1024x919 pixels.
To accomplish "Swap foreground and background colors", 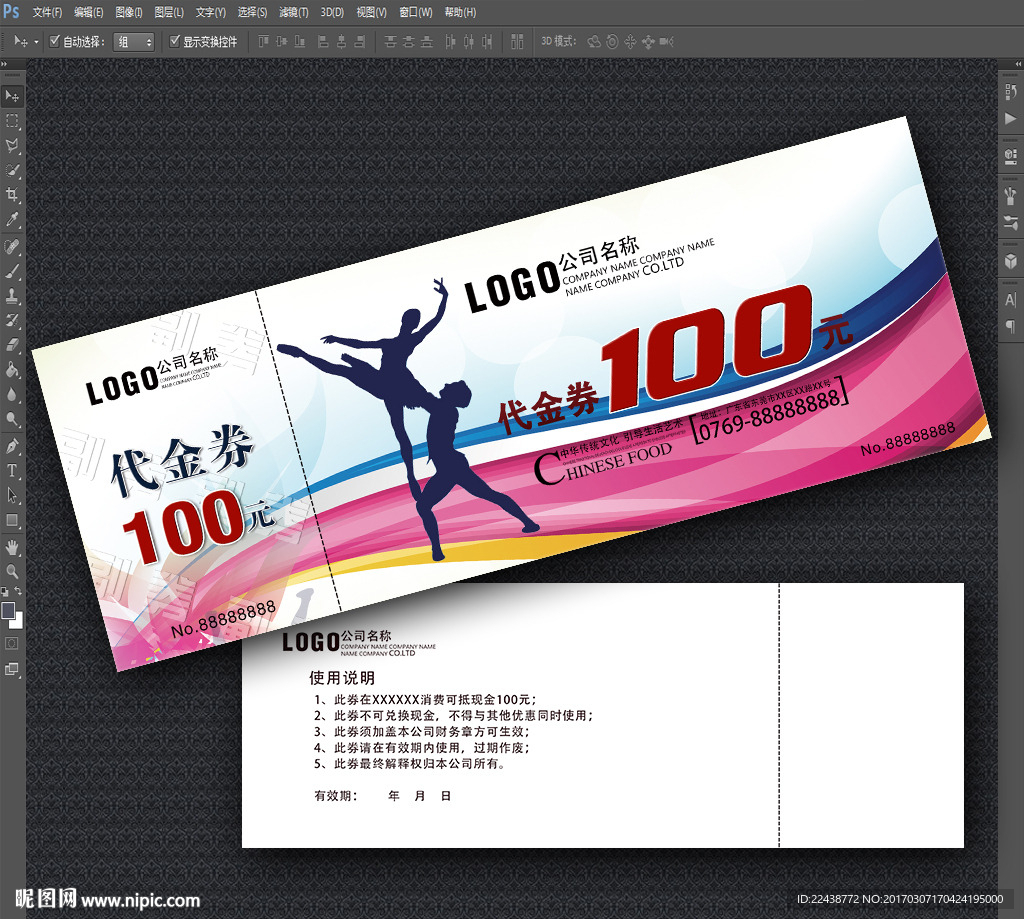I will click(x=18, y=591).
